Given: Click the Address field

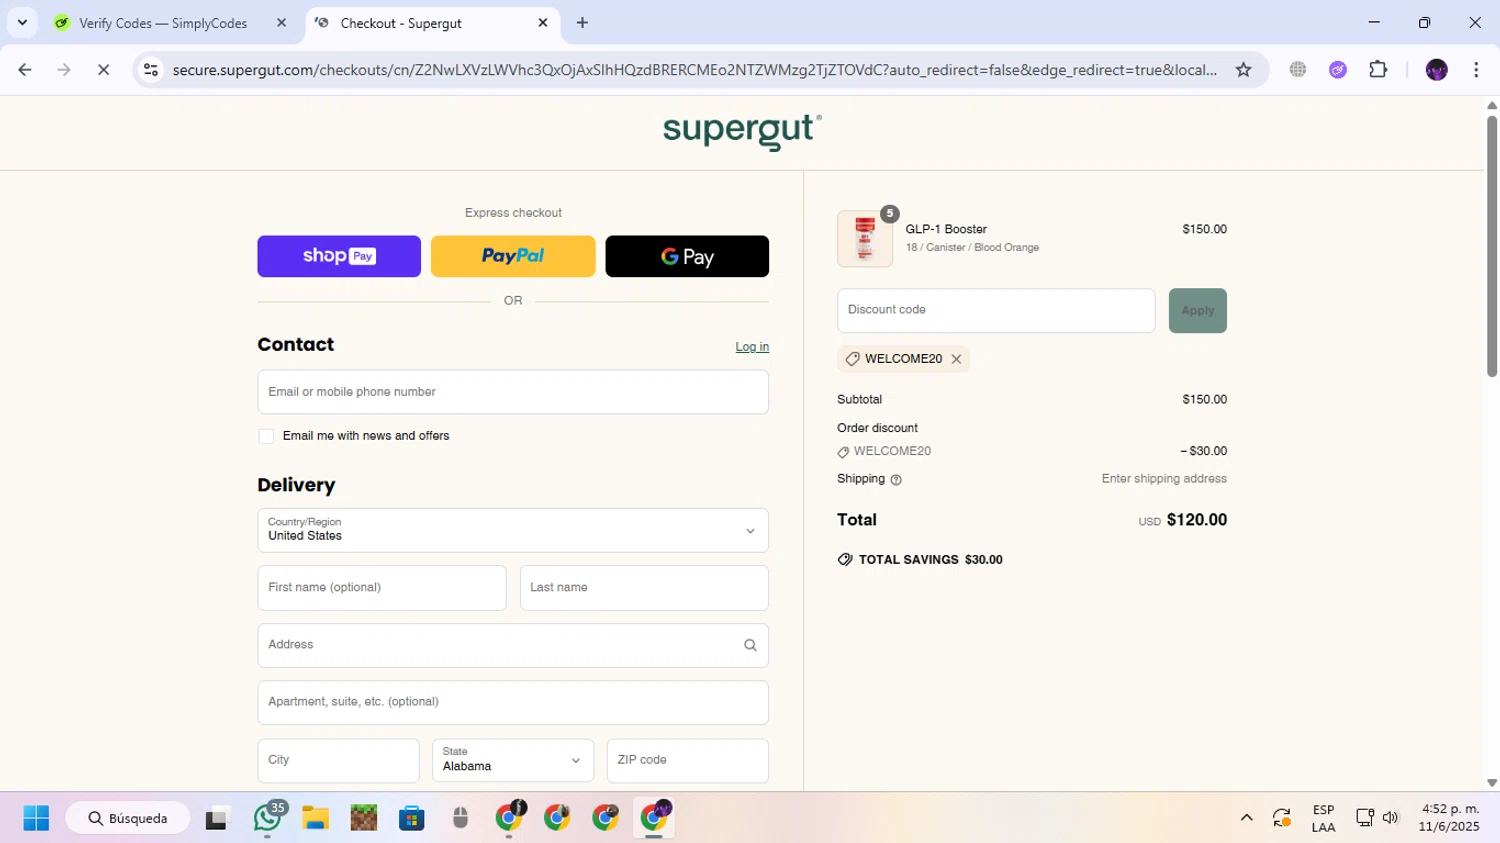Looking at the screenshot, I should pyautogui.click(x=513, y=645).
